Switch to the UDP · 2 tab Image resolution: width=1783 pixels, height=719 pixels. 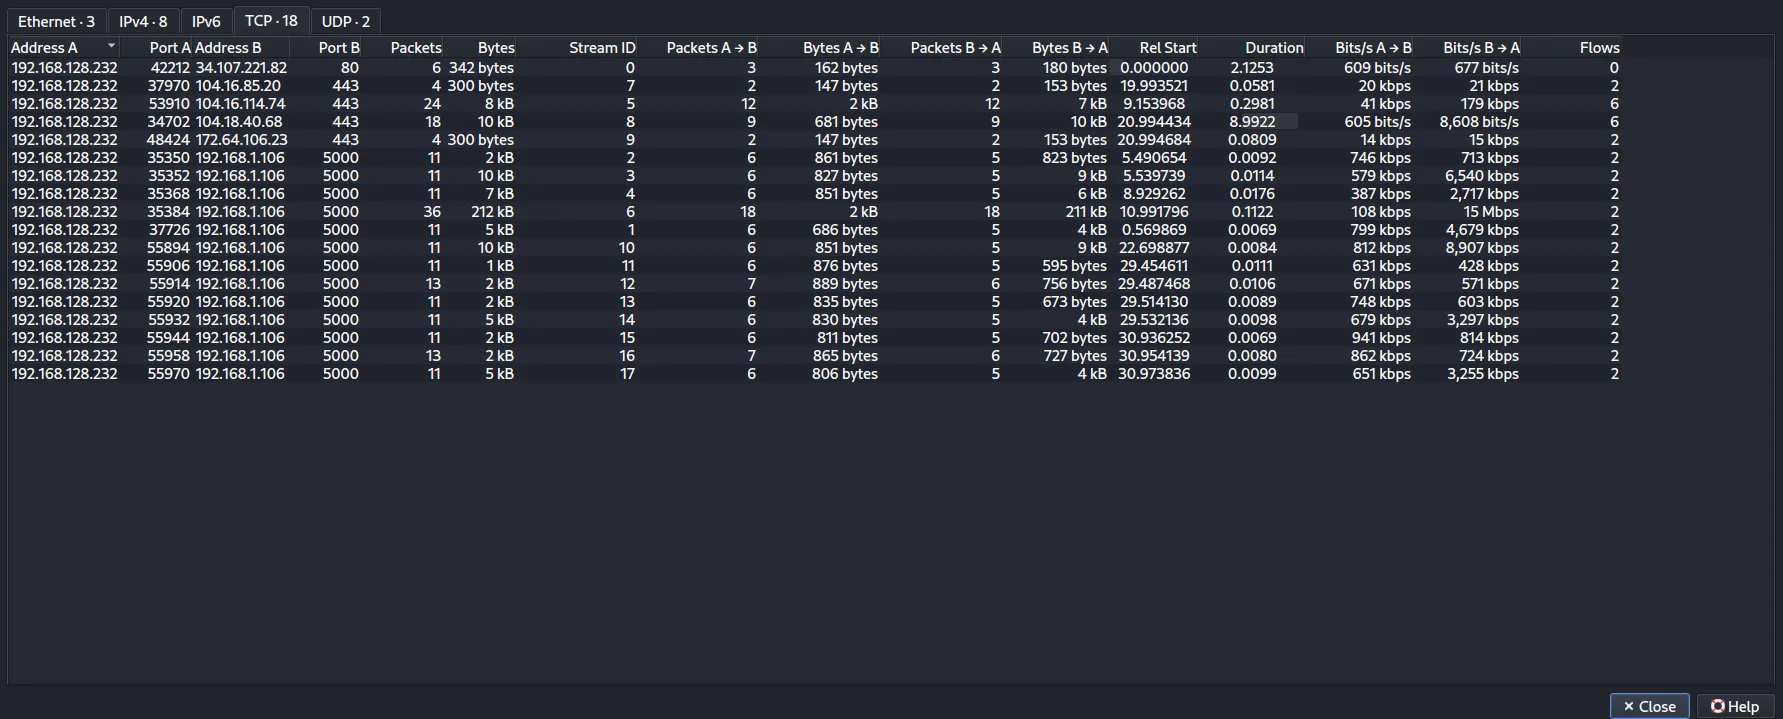click(345, 21)
